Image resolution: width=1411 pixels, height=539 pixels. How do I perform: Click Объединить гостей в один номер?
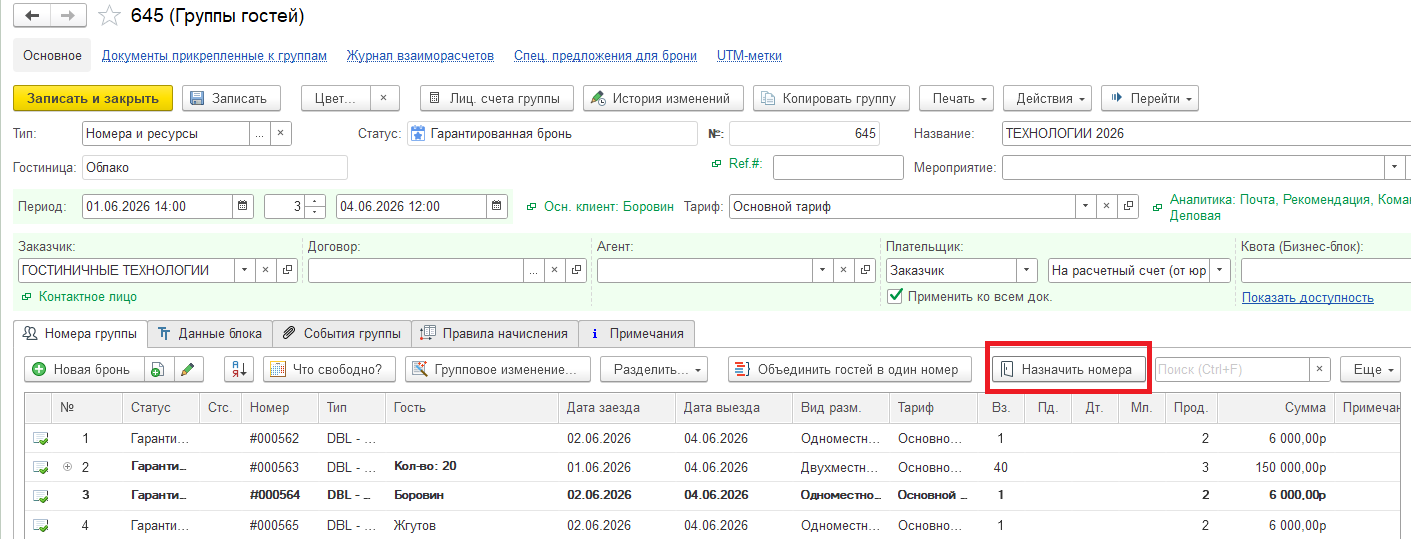851,369
